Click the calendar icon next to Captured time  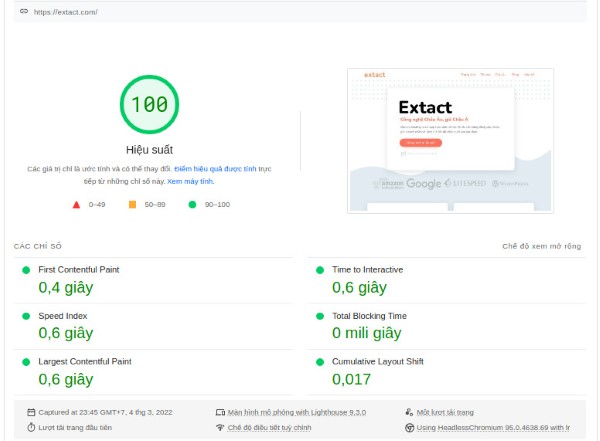pos(31,412)
